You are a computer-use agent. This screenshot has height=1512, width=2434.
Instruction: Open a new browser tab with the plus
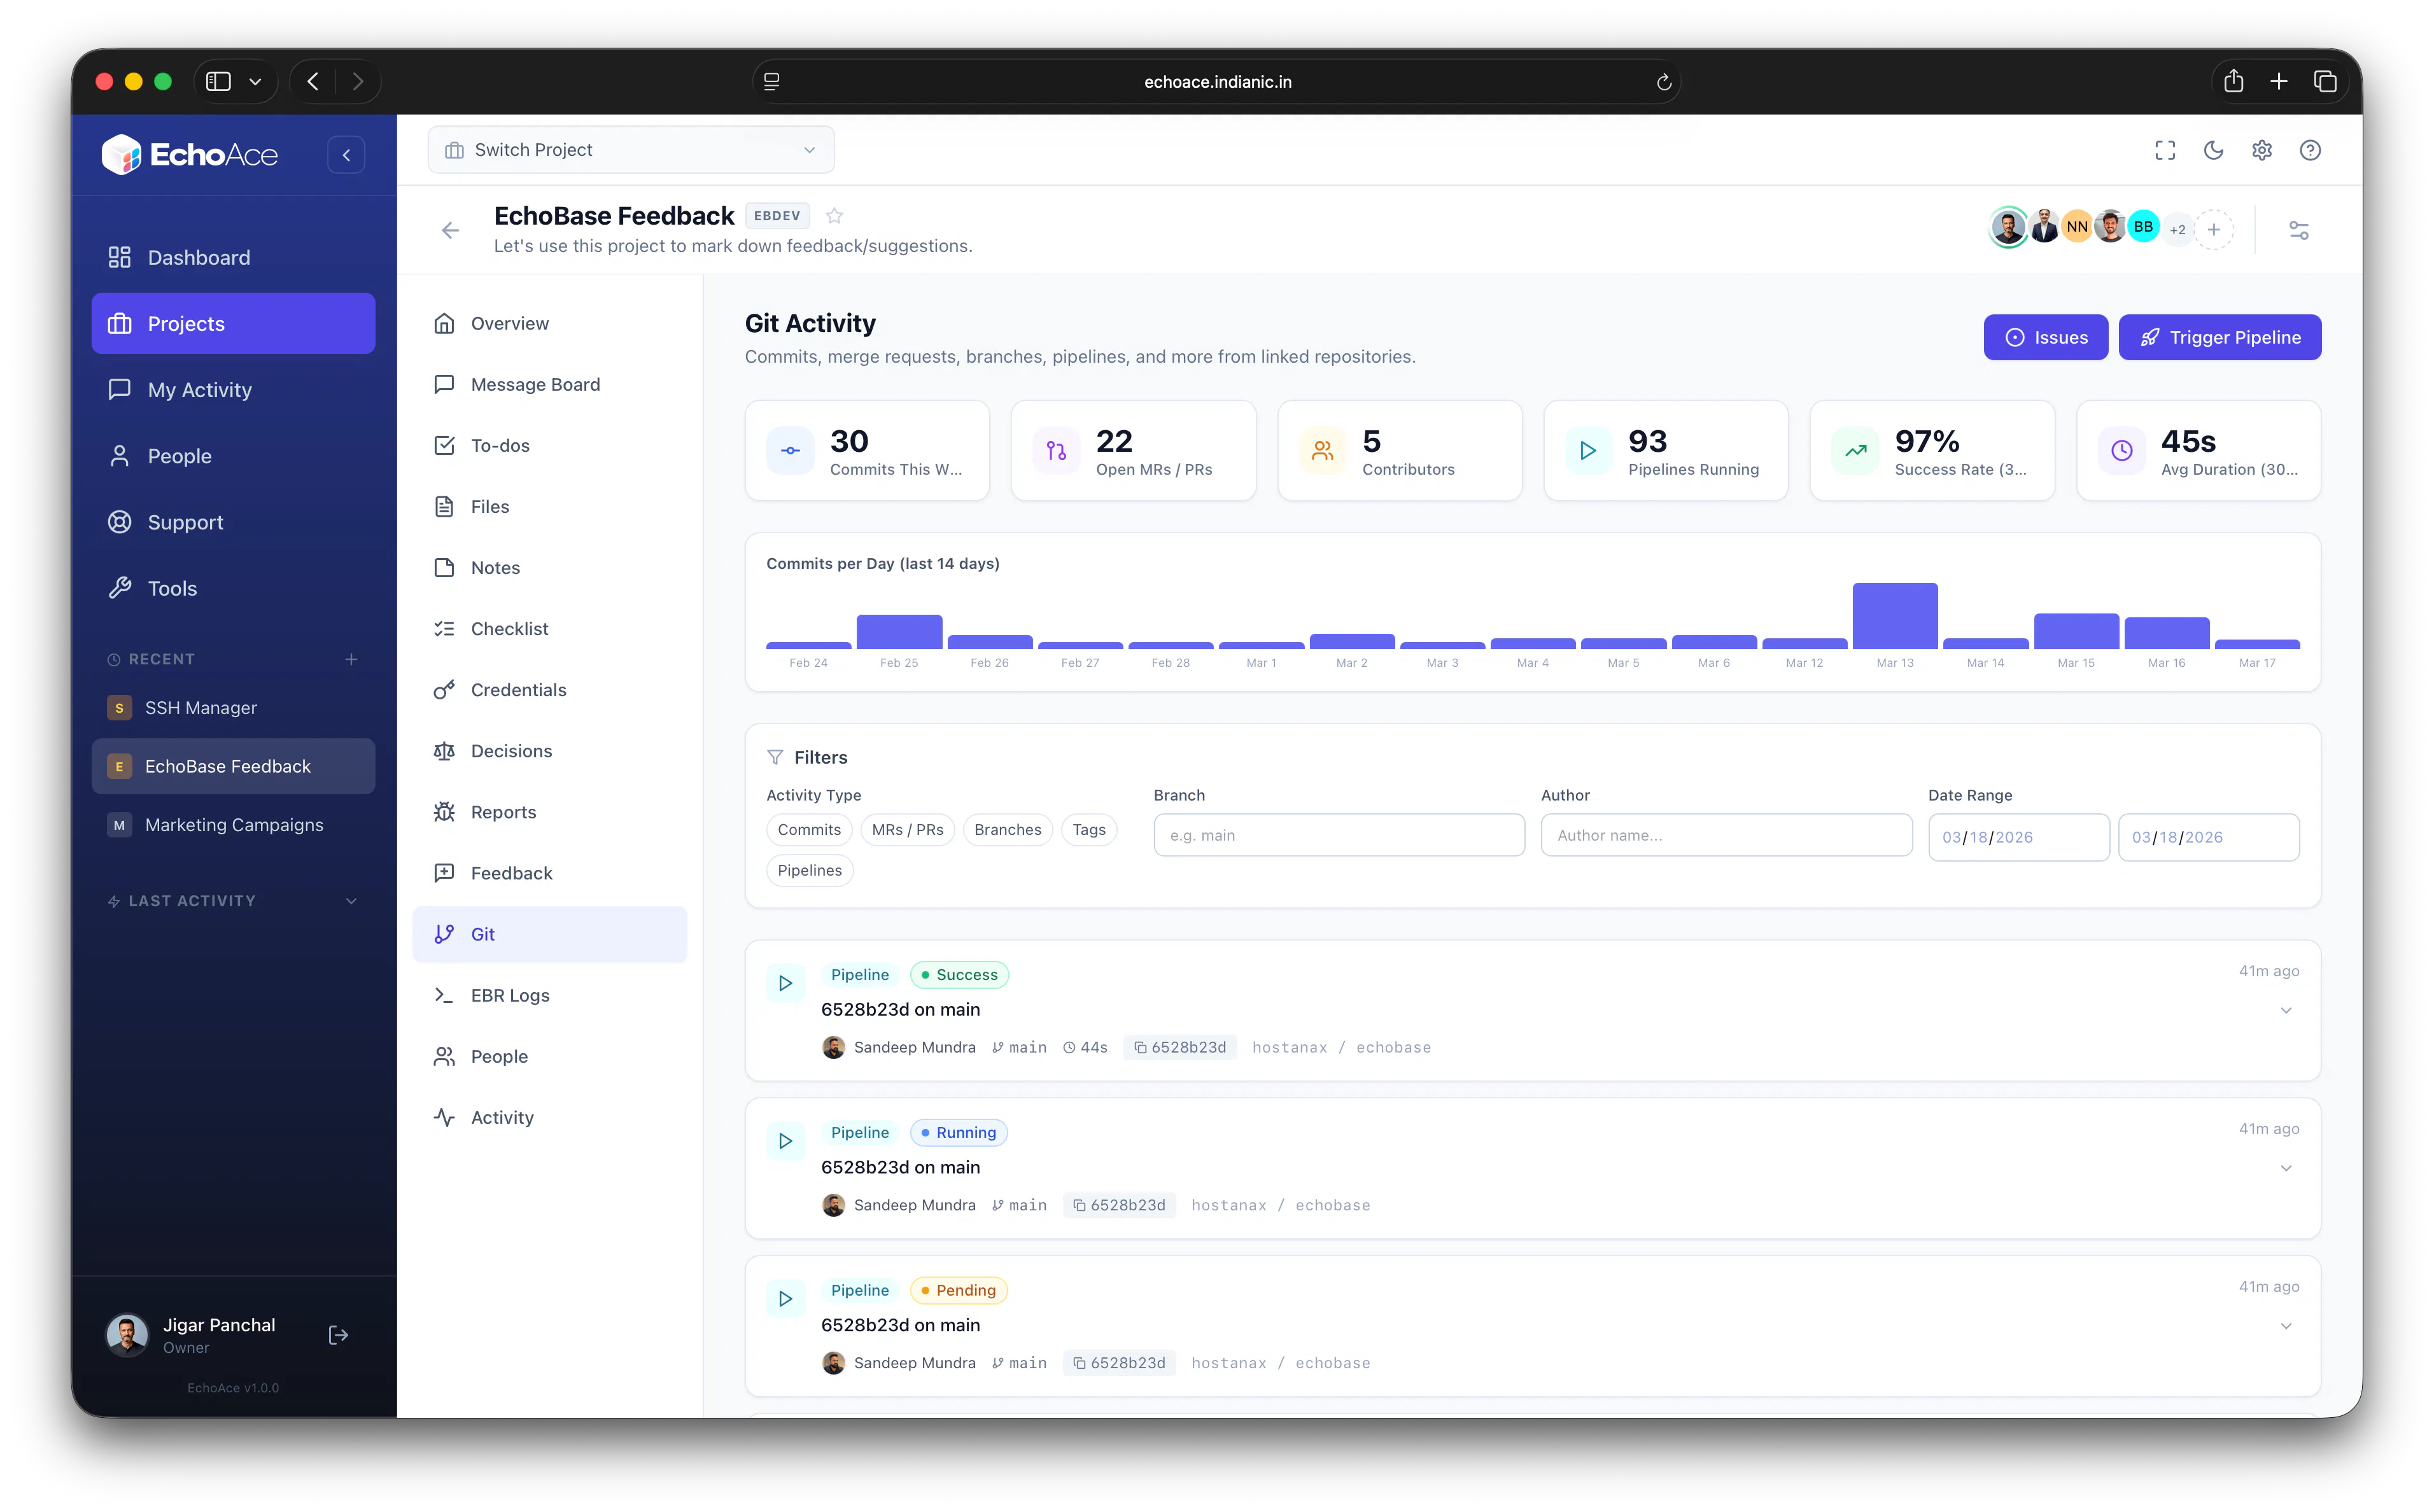point(2278,82)
